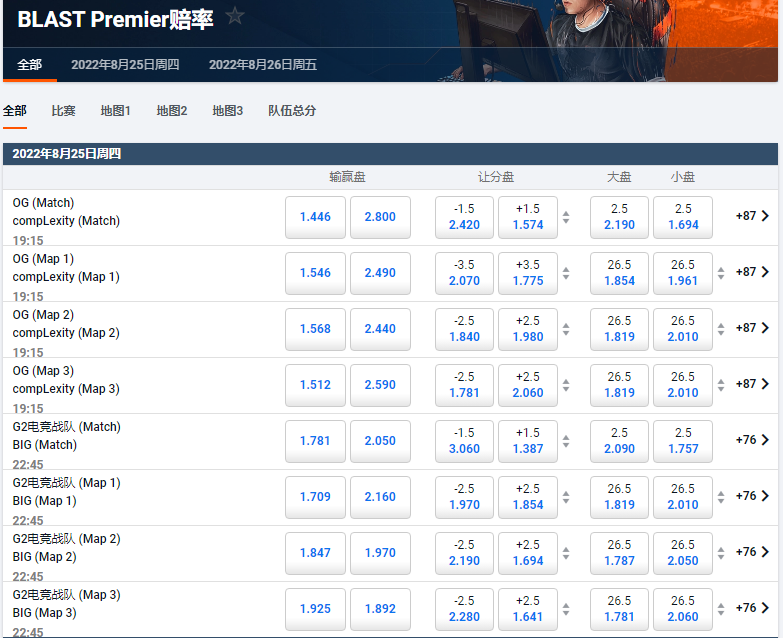This screenshot has width=783, height=638.
Task: Expand +87 markets for OG Map 3
Action: click(752, 384)
